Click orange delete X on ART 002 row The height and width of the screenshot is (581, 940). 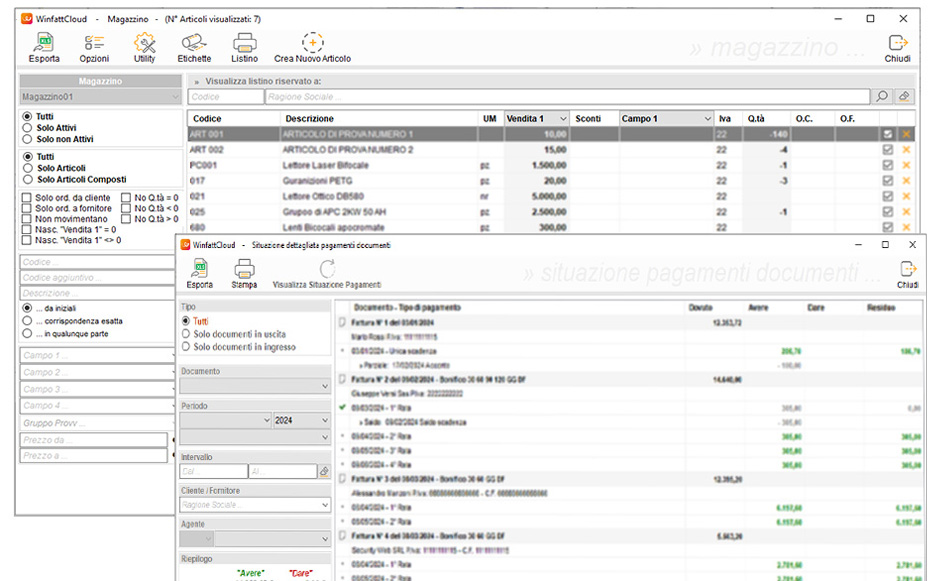coord(906,150)
